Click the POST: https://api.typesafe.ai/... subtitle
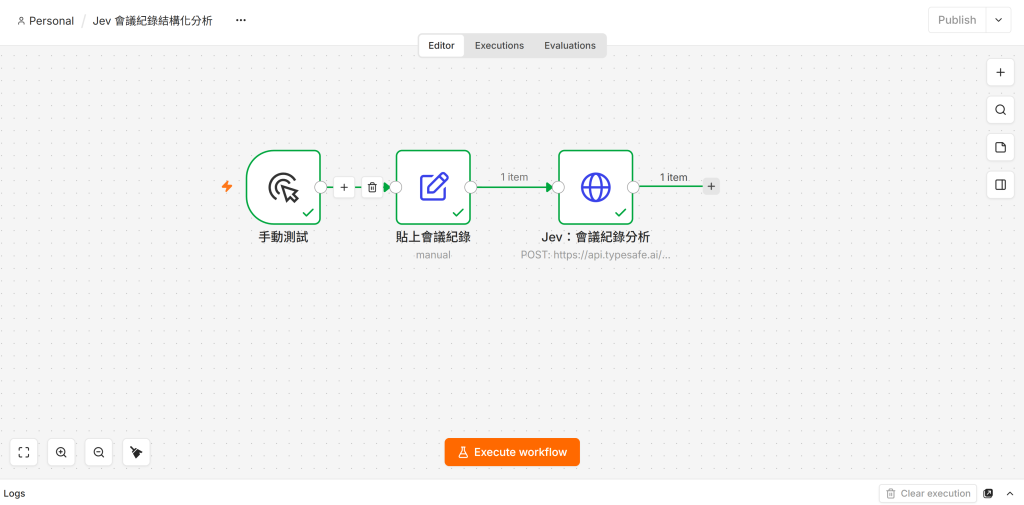This screenshot has height=505, width=1024. click(x=596, y=255)
